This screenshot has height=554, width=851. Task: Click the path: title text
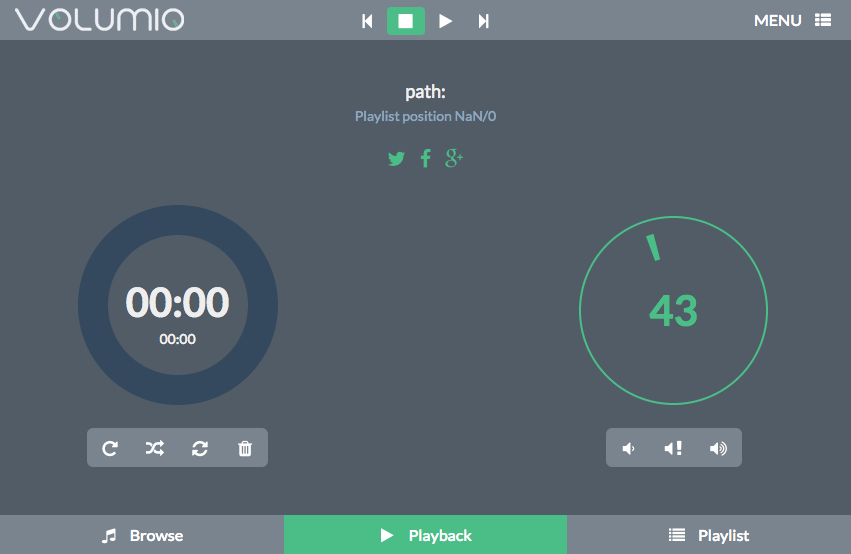pyautogui.click(x=426, y=92)
